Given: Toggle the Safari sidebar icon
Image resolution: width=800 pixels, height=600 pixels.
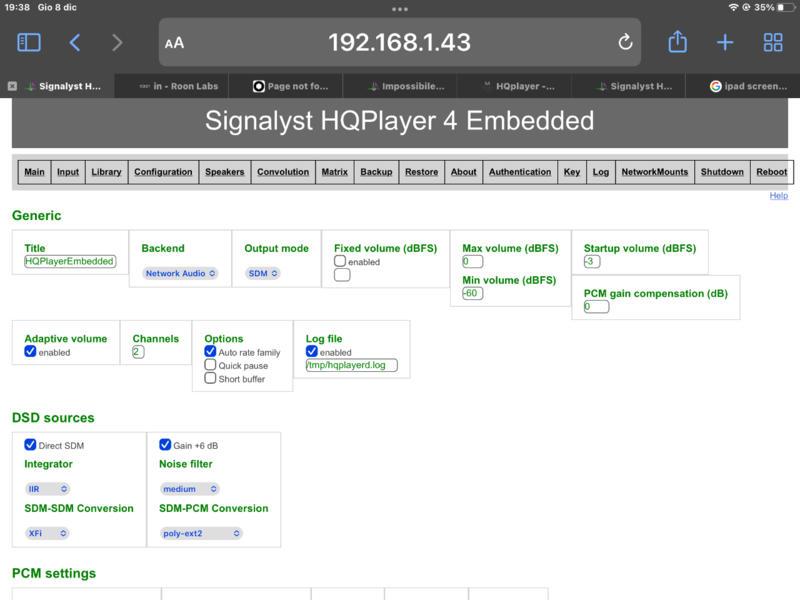Looking at the screenshot, I should click(29, 42).
